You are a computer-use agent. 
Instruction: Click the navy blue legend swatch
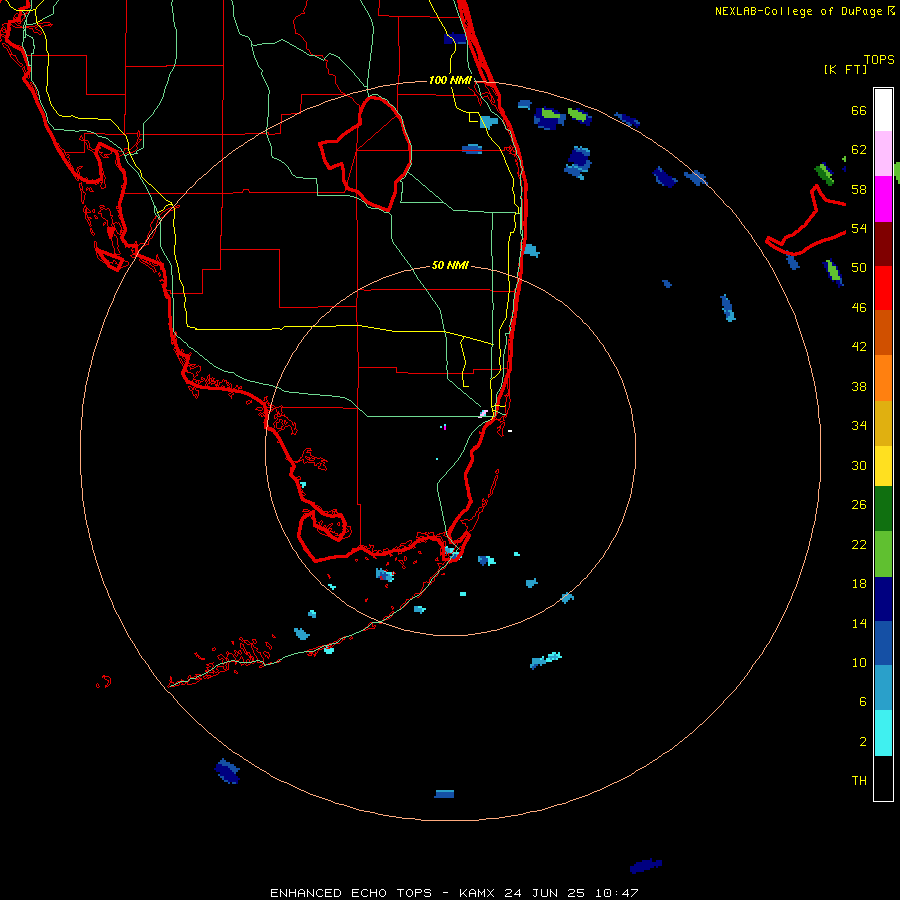coord(883,599)
